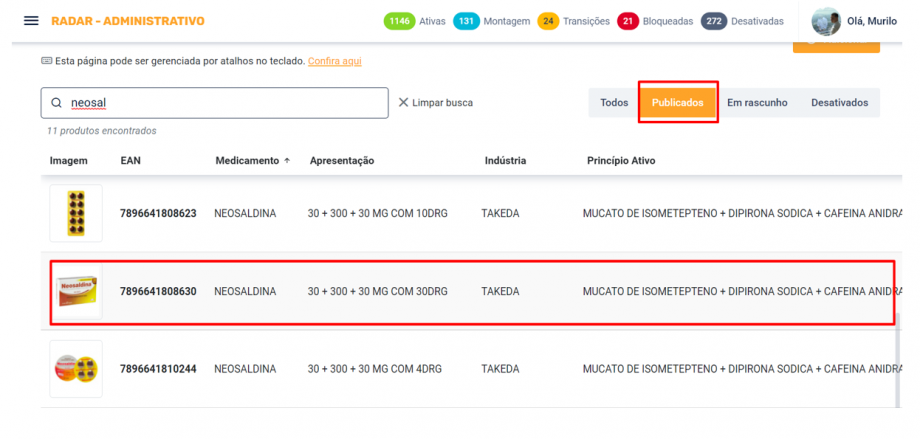The image size is (920, 439).
Task: Show the Desativados tab
Action: [x=839, y=103]
